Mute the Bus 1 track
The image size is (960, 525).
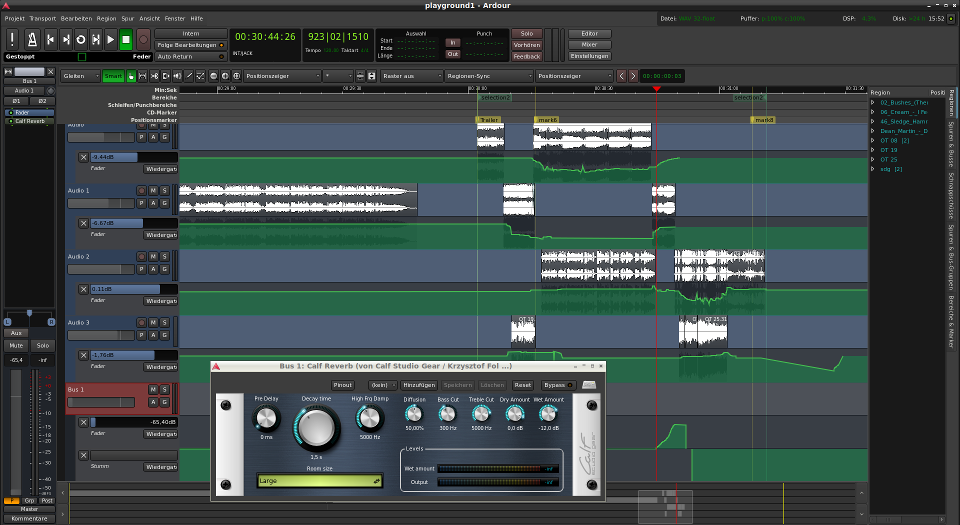153,389
